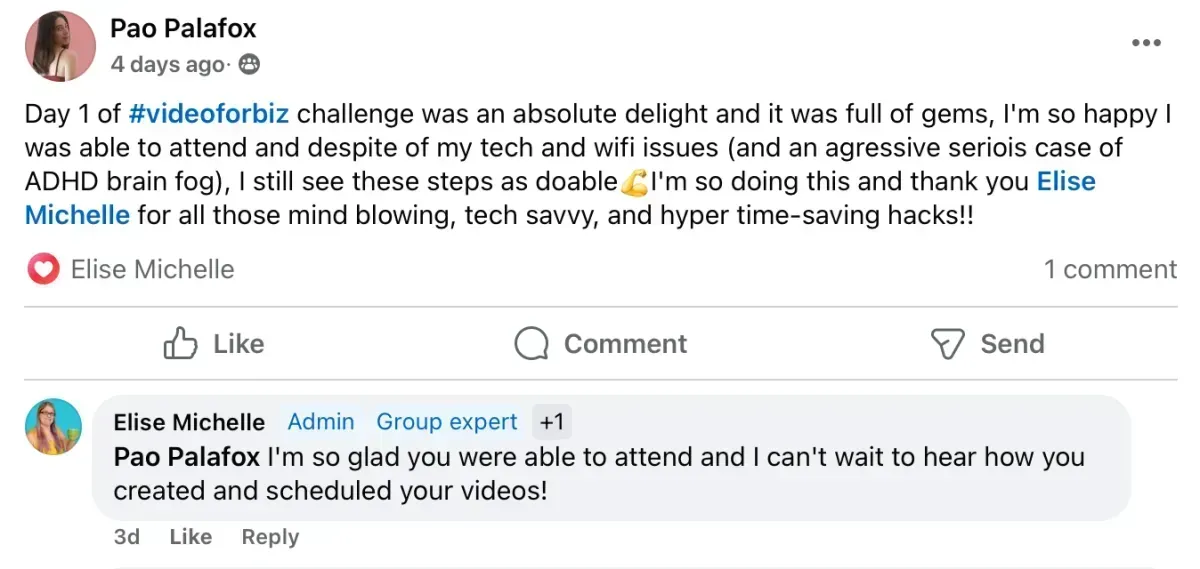Image resolution: width=1200 pixels, height=569 pixels.
Task: Click the Send icon on the post
Action: pyautogui.click(x=946, y=344)
